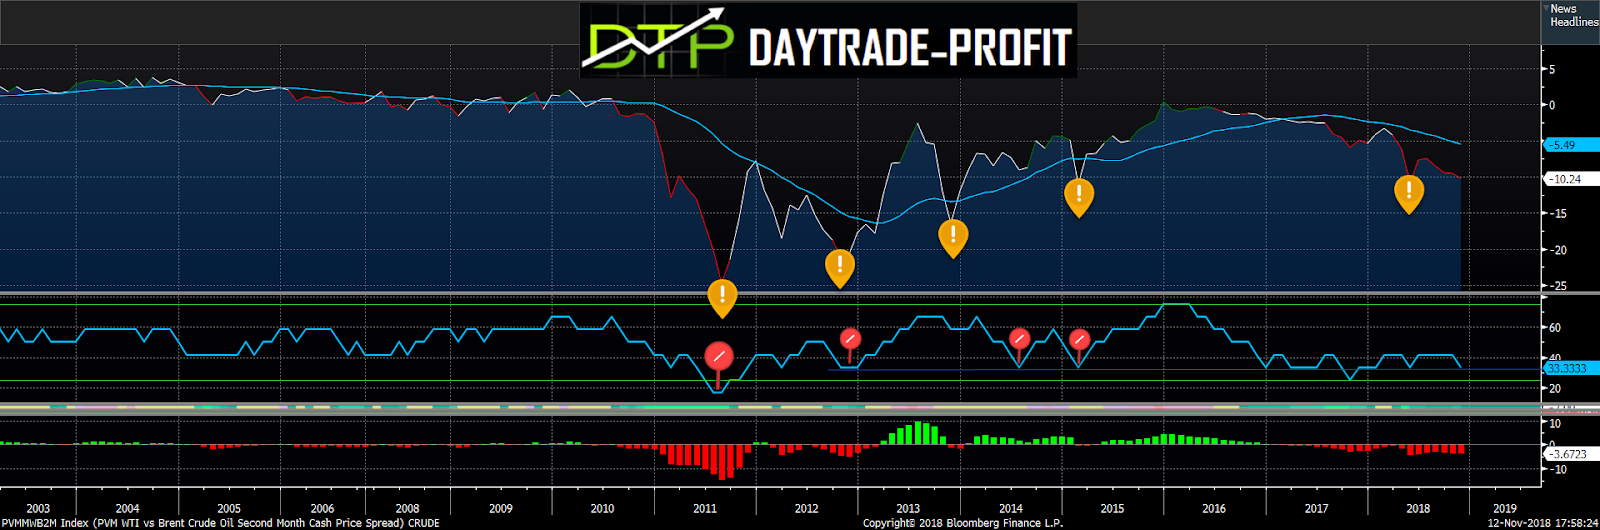Click the 2003 year label
This screenshot has width=1600, height=530.
pyautogui.click(x=38, y=508)
